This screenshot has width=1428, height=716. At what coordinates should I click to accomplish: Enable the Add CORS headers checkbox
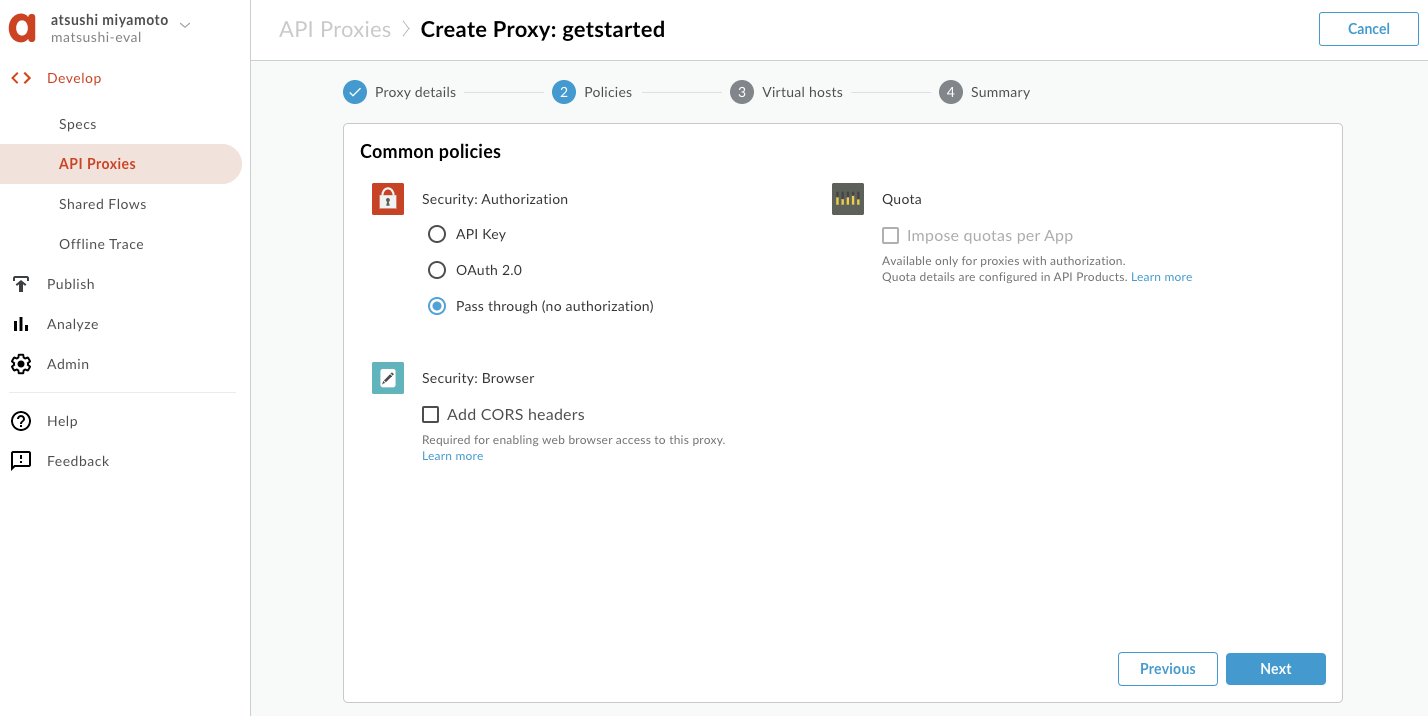click(431, 414)
